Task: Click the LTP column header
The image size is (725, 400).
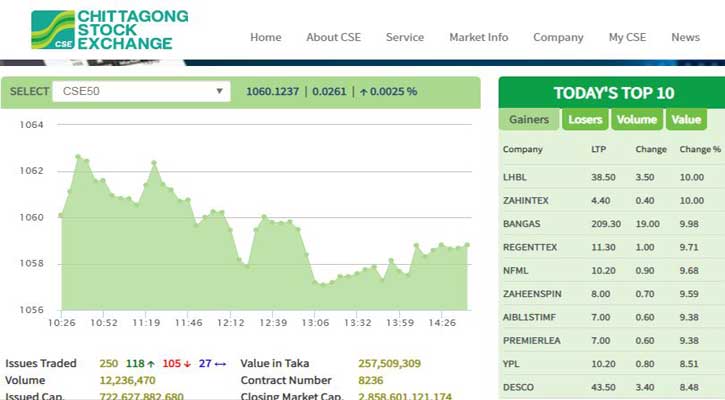Action: pos(598,149)
